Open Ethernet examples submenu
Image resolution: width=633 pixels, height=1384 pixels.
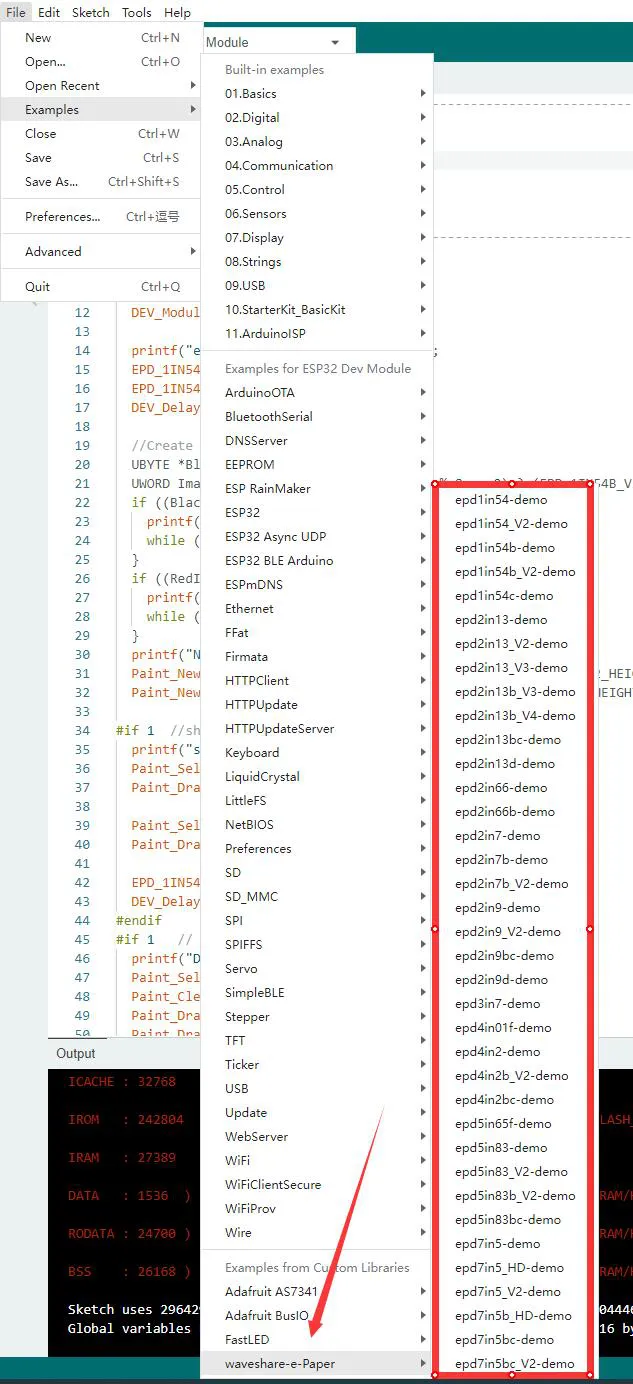[317, 609]
